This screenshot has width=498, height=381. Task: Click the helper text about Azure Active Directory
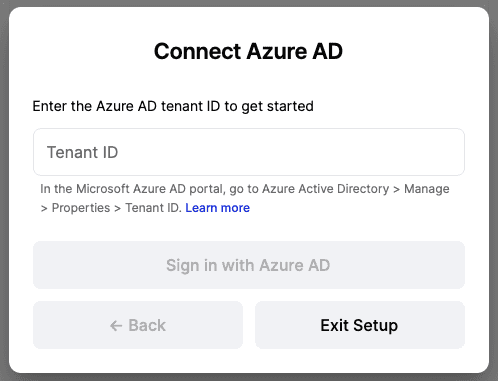tap(245, 198)
